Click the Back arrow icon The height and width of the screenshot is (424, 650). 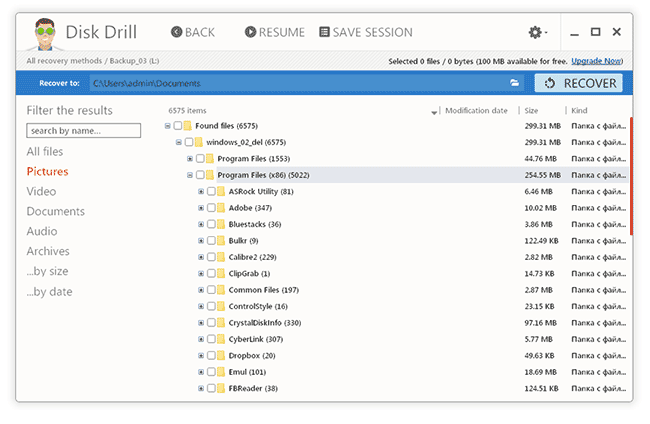[177, 32]
